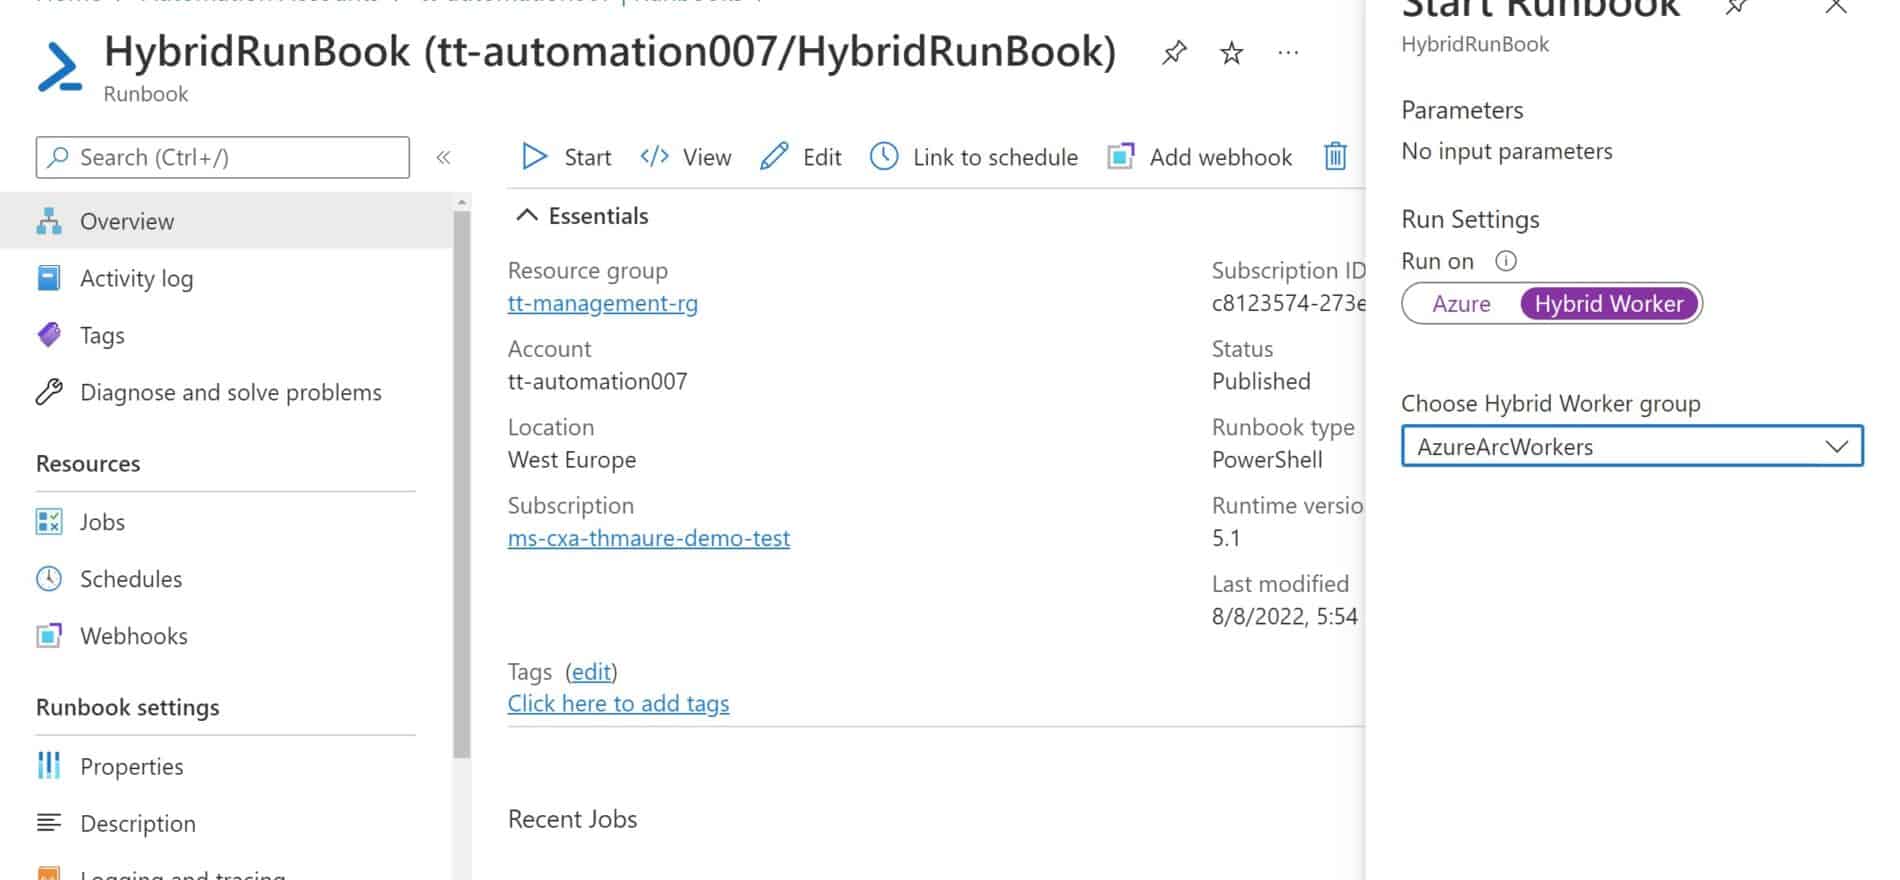Click the Start runbook play icon
The height and width of the screenshot is (880, 1900).
534,157
